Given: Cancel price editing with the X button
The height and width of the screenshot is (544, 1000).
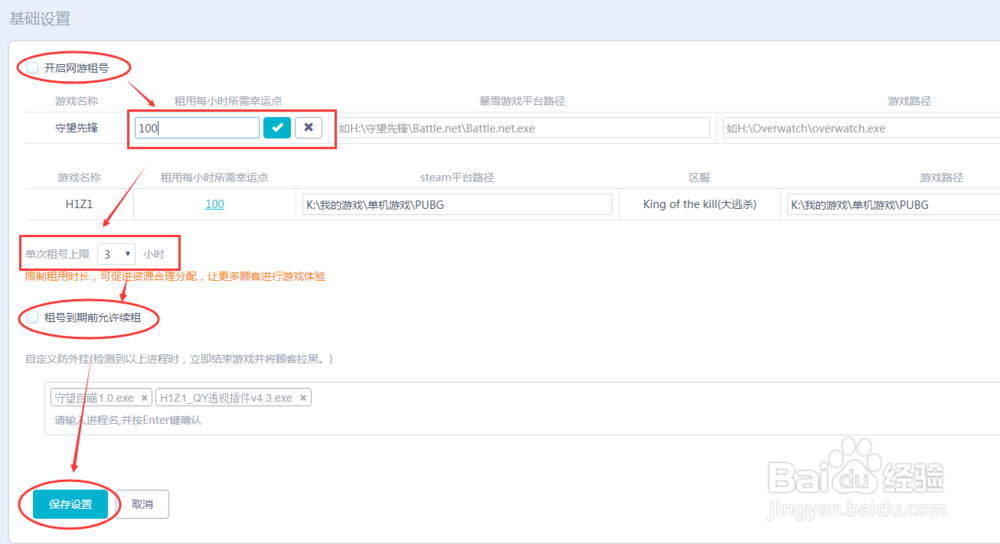Looking at the screenshot, I should (x=309, y=128).
